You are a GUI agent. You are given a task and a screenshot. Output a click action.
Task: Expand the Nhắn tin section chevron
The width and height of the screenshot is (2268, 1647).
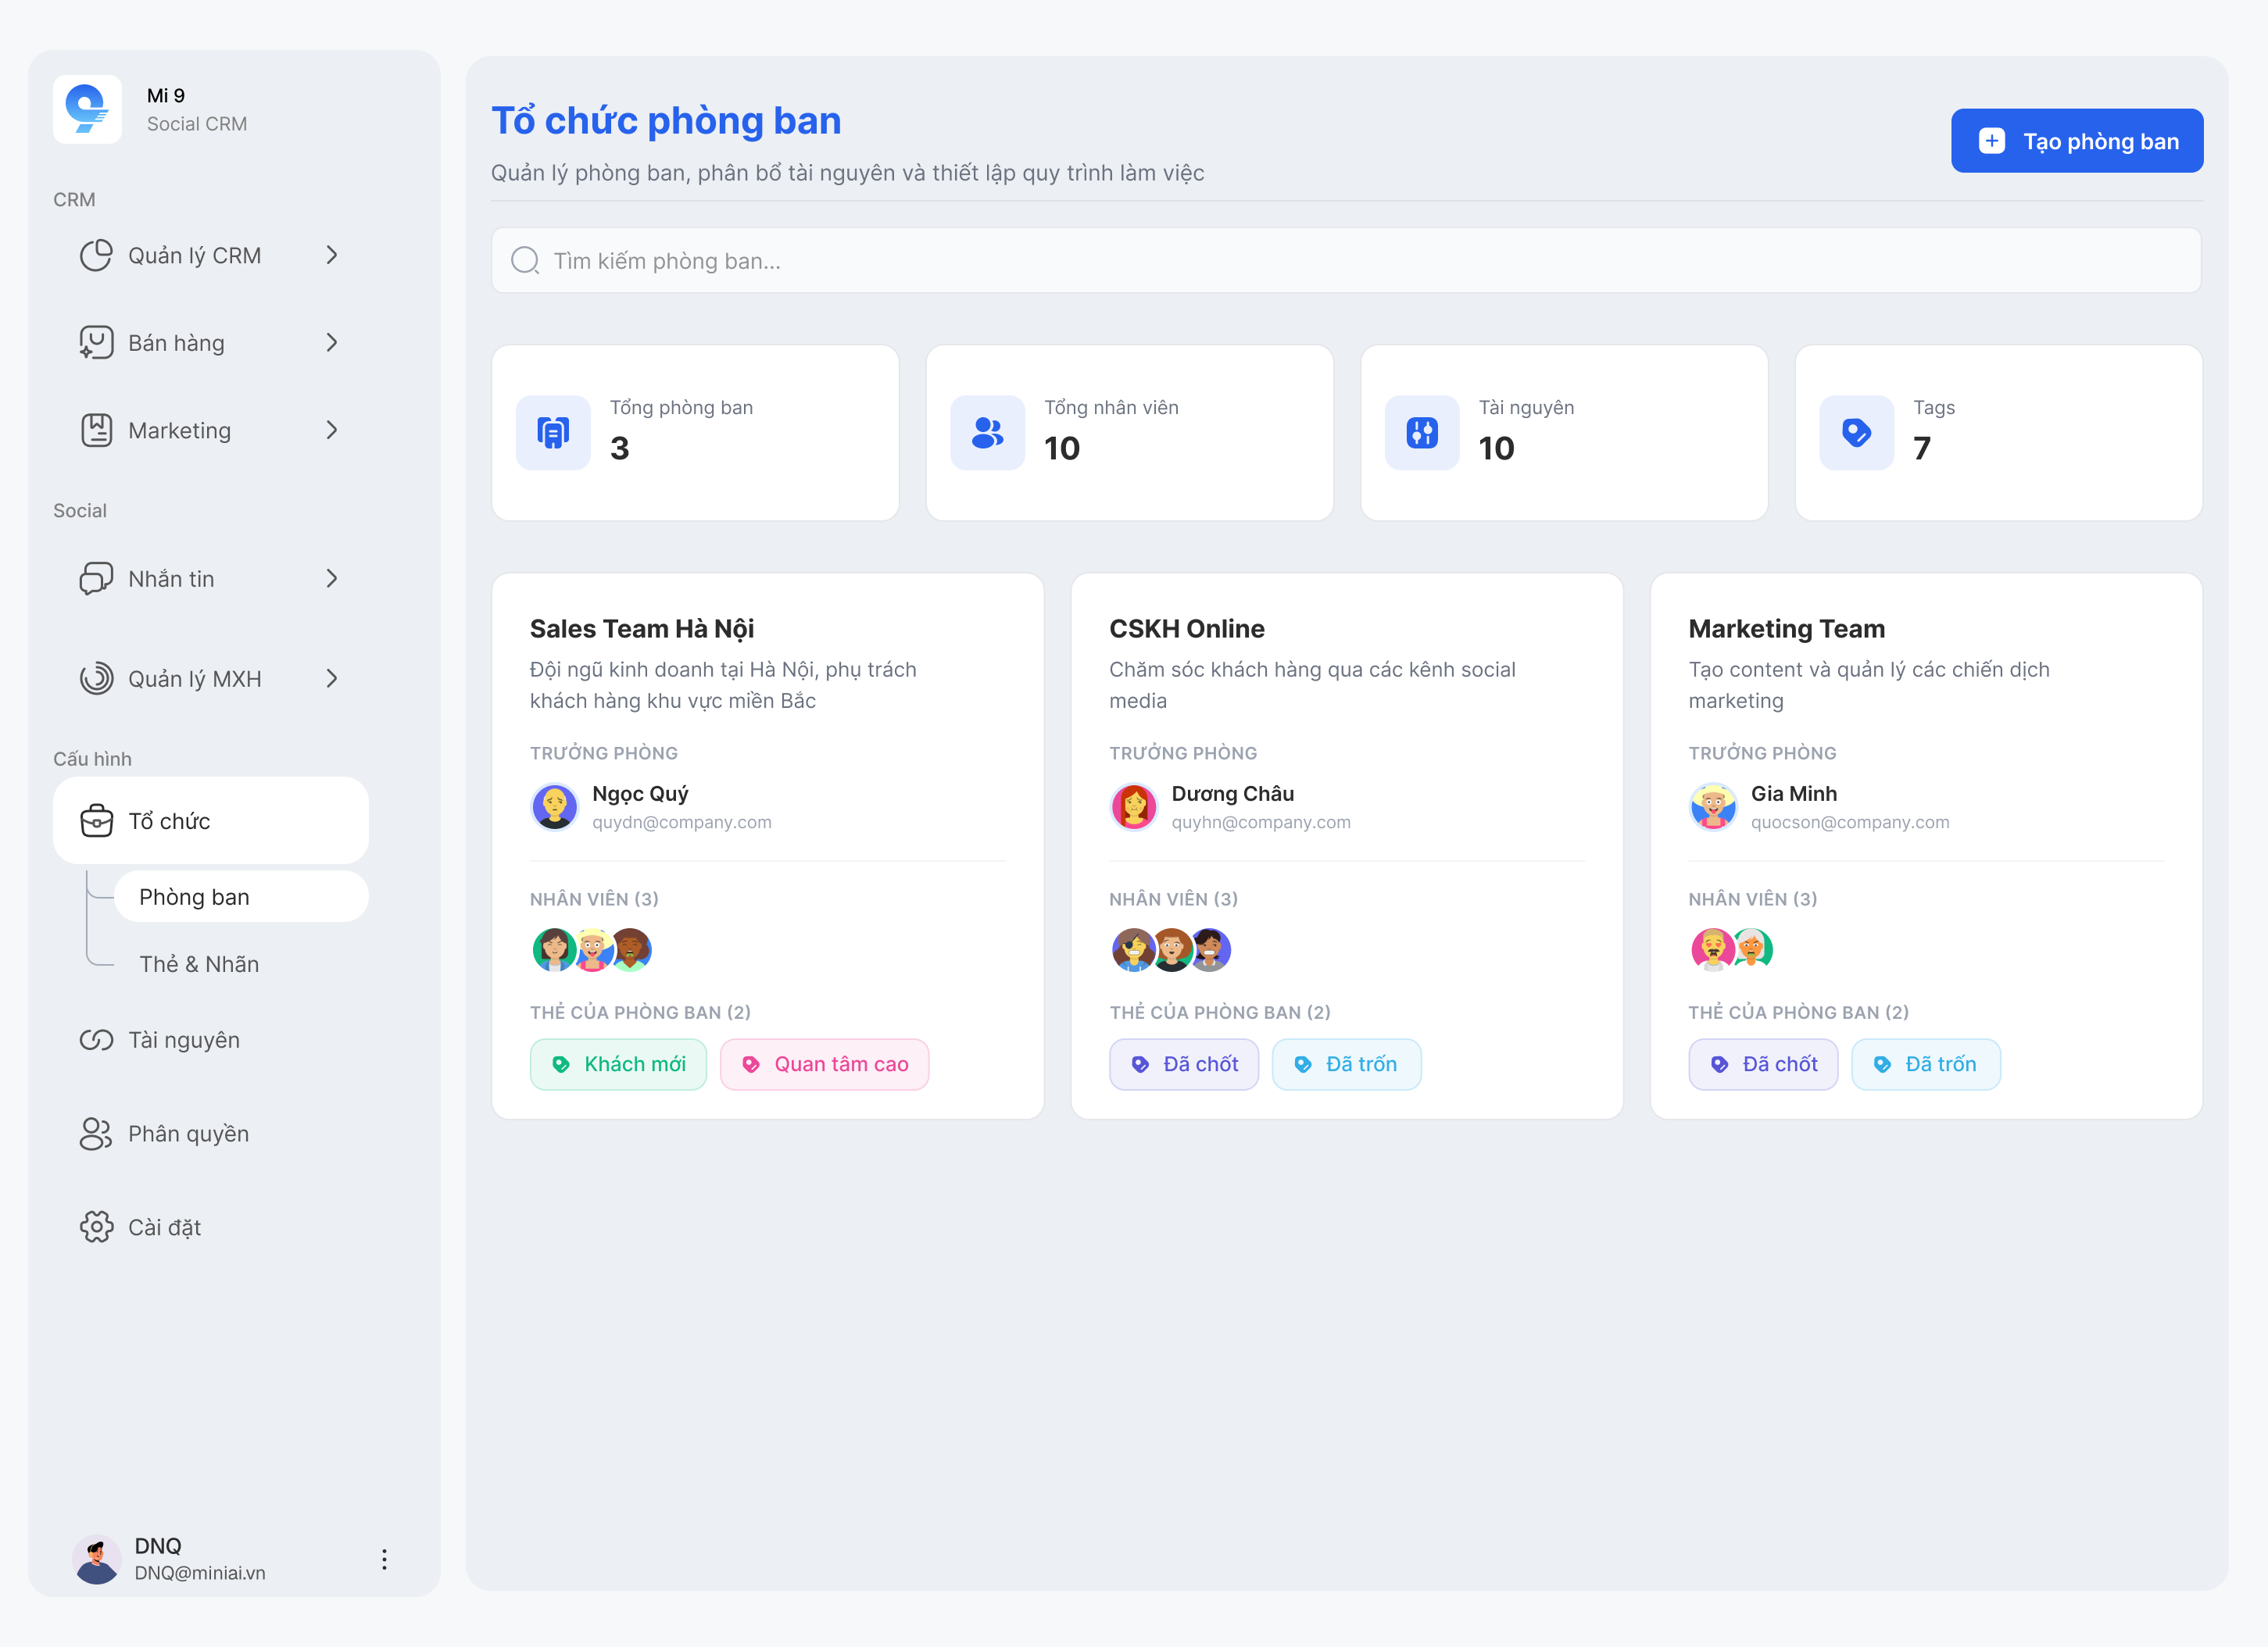pyautogui.click(x=332, y=578)
